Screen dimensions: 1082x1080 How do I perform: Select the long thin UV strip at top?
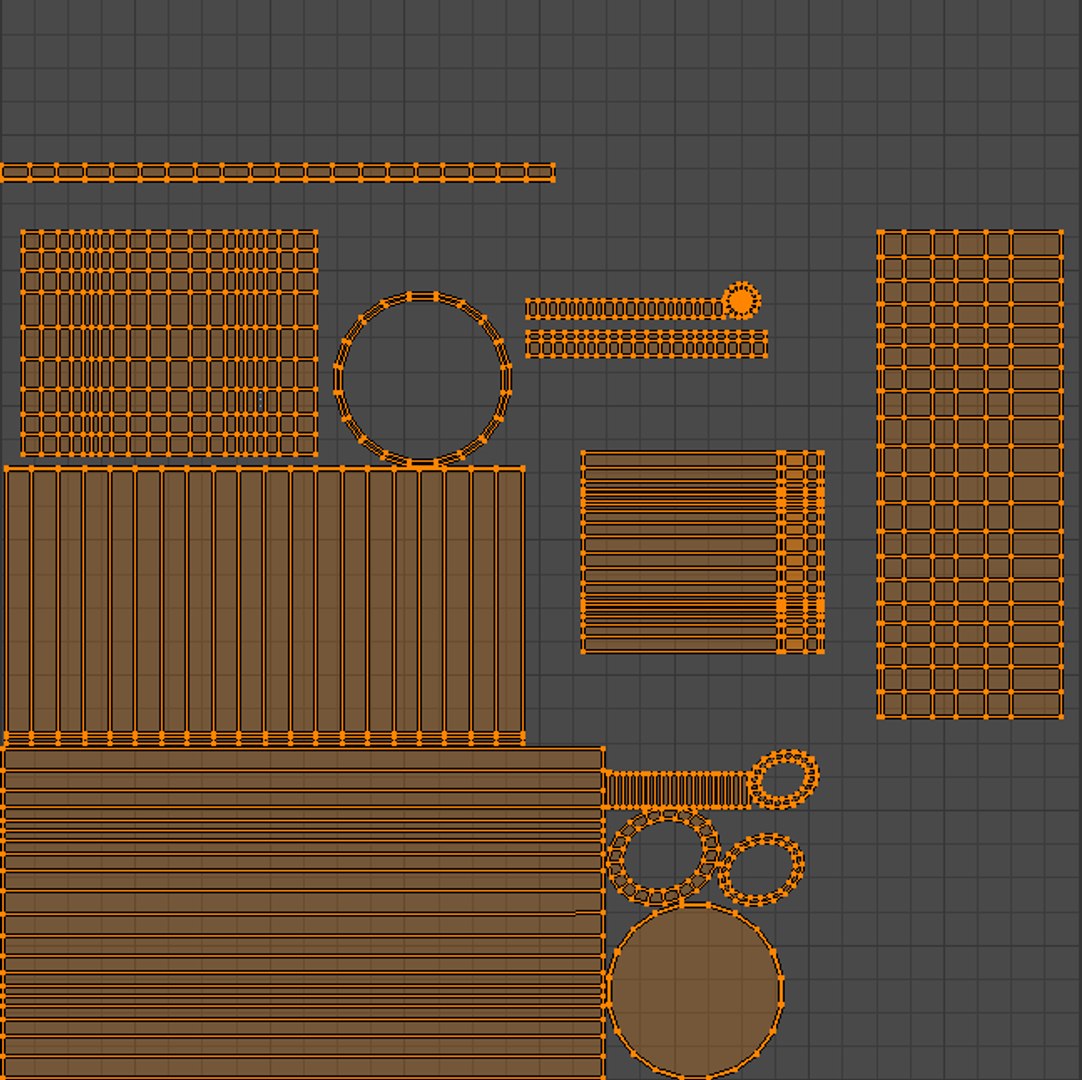[x=277, y=173]
